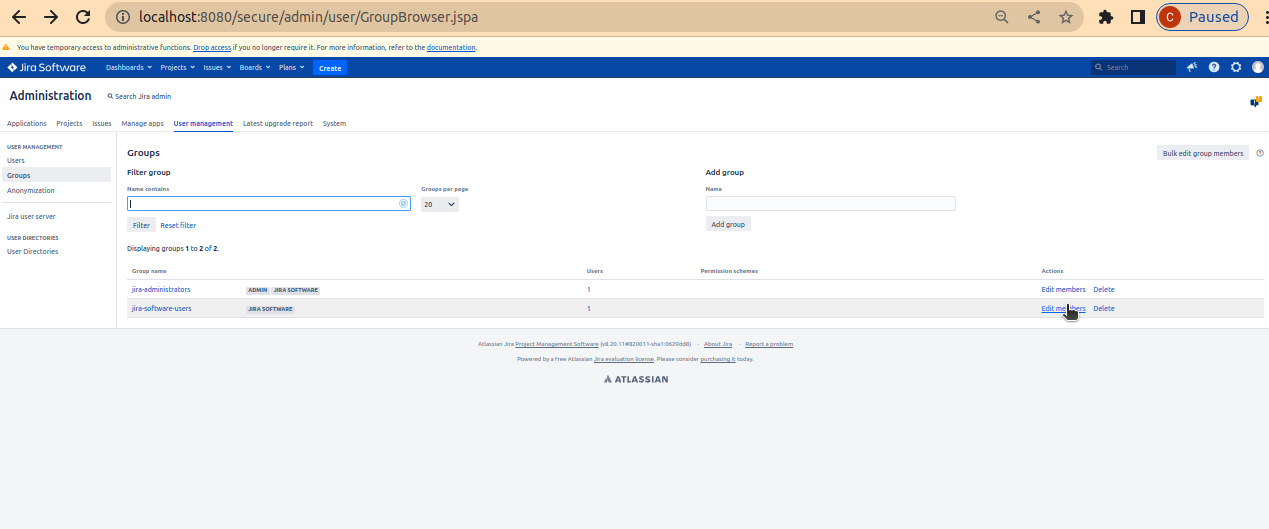Open the jira-administrators group link

(x=161, y=289)
